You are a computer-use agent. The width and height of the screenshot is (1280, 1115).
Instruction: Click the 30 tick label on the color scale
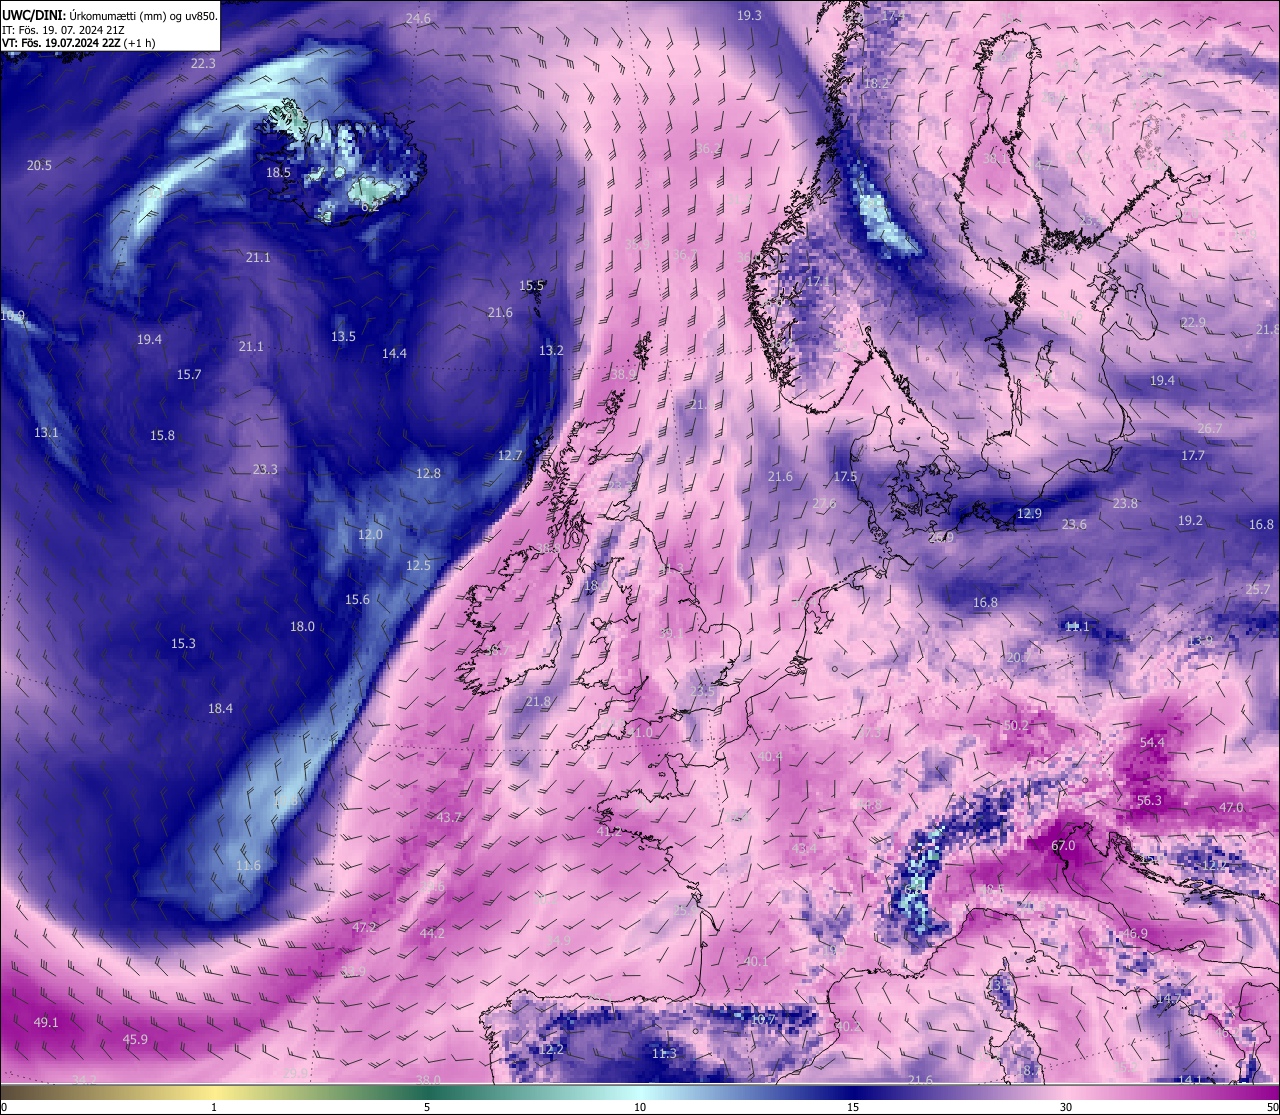(1066, 1107)
